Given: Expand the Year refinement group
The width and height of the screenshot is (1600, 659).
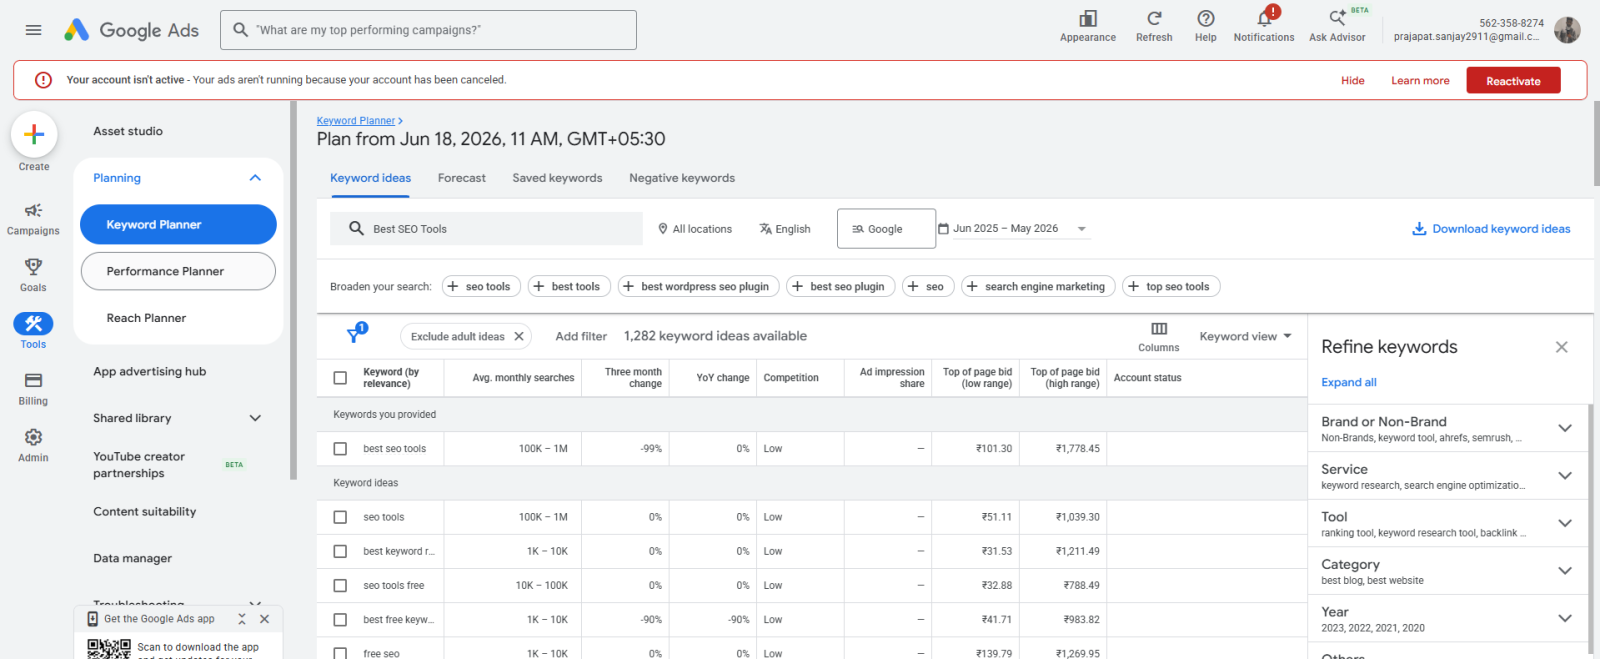Looking at the screenshot, I should [1565, 618].
